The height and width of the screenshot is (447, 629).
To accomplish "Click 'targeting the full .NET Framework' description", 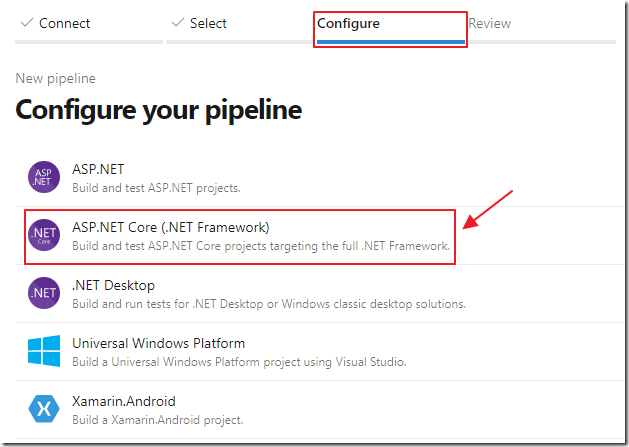I will [359, 246].
